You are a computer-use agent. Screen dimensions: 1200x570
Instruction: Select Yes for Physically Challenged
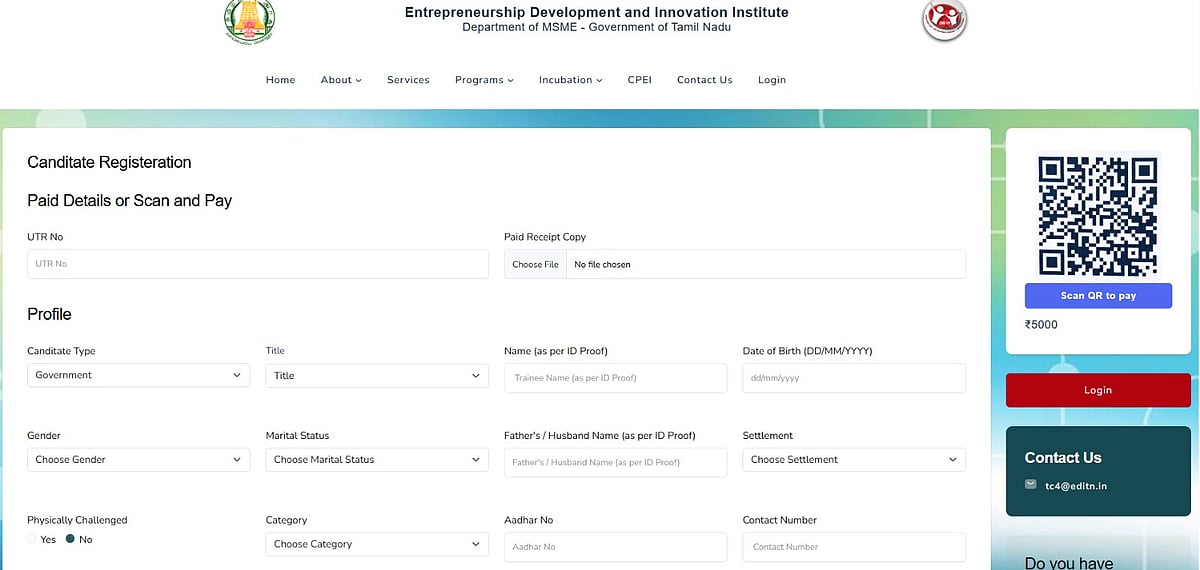33,539
